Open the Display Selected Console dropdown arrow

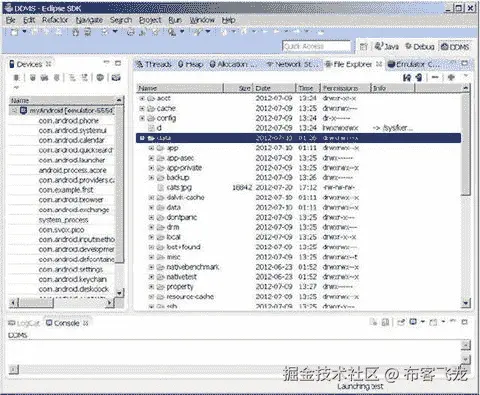point(423,322)
